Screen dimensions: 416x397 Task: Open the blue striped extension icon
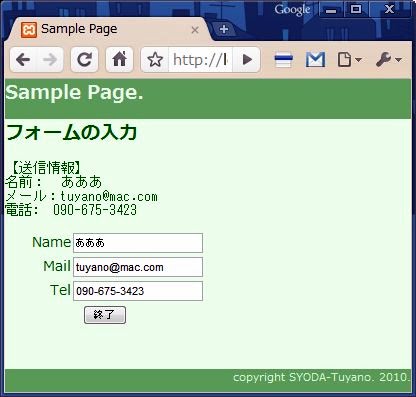coord(283,60)
